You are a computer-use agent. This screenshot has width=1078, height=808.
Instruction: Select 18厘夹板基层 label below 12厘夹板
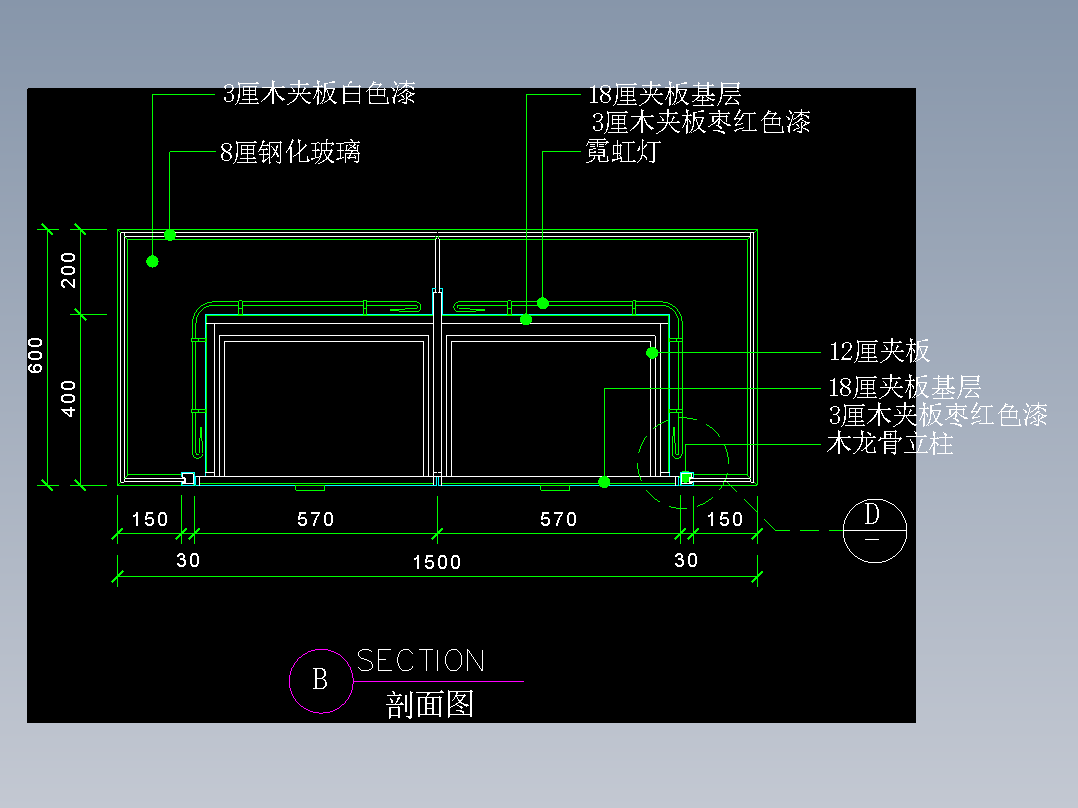click(x=905, y=387)
